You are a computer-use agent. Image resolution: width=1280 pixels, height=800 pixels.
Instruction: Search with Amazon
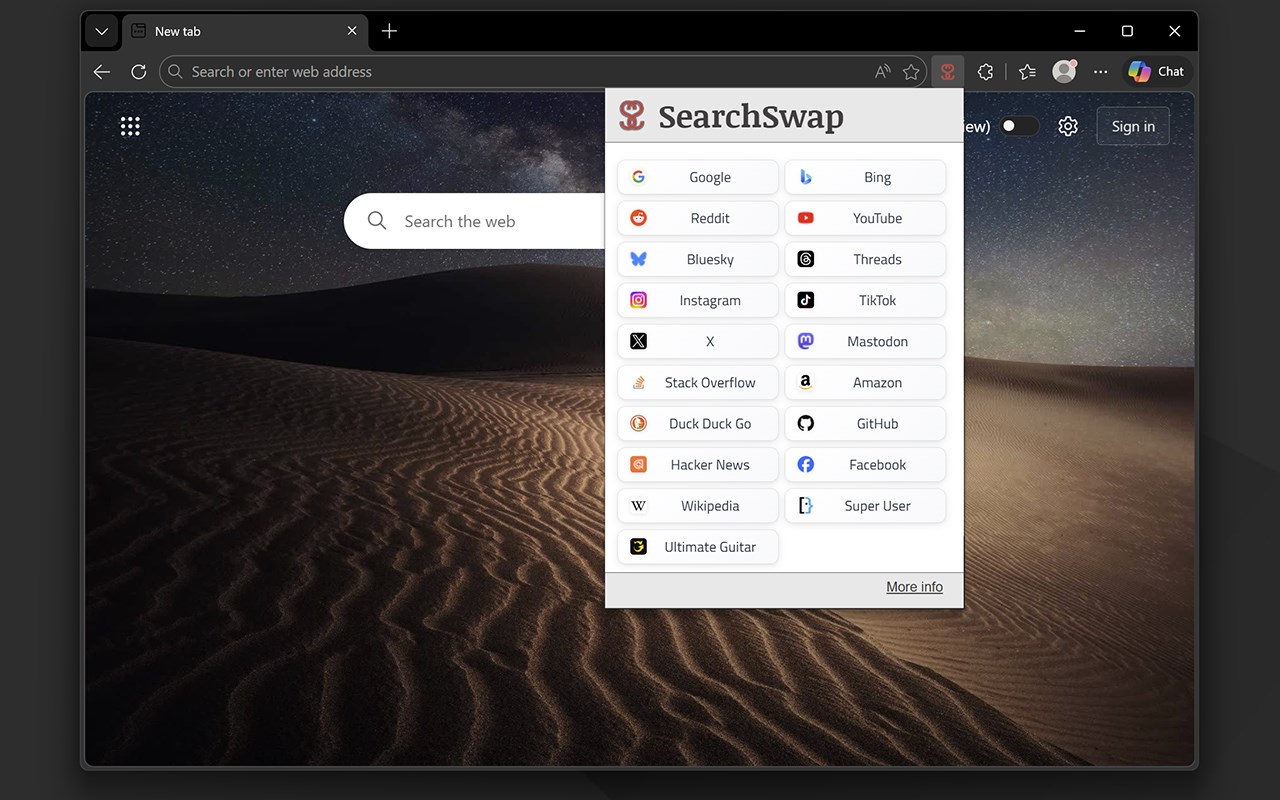(865, 382)
